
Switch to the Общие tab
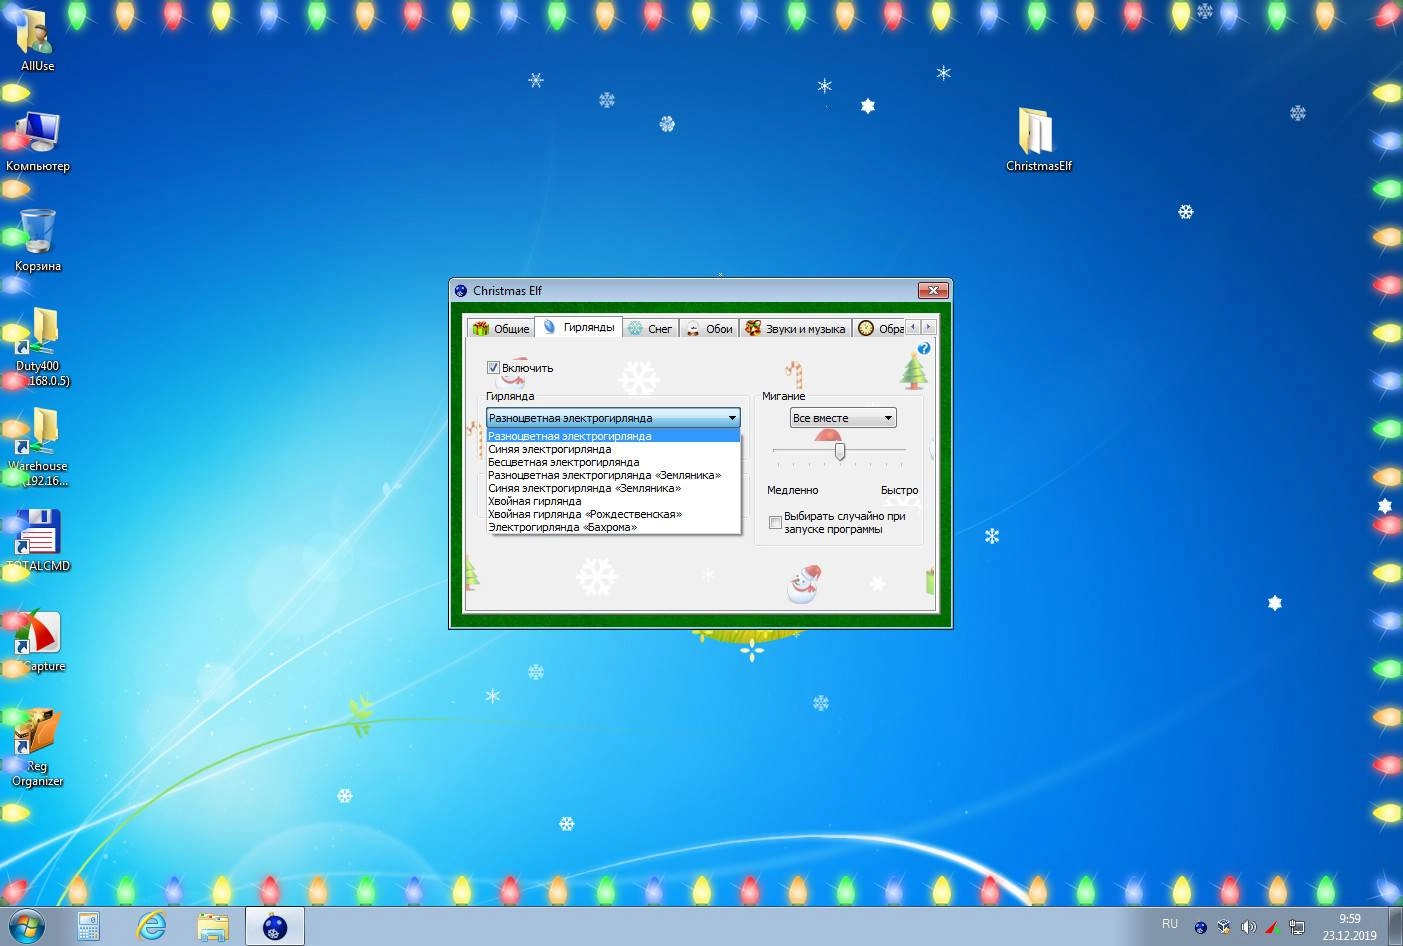click(x=501, y=328)
